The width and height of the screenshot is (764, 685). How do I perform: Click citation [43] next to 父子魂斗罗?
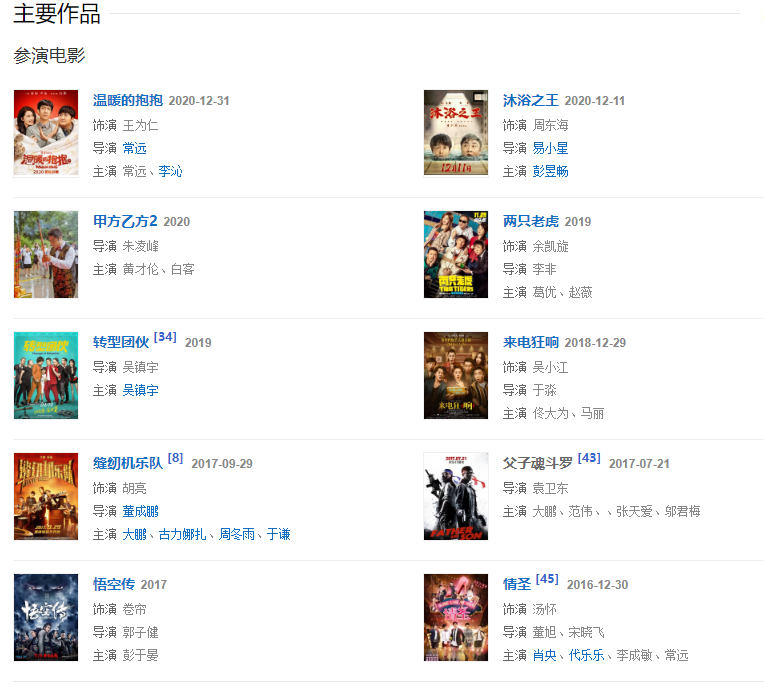click(x=589, y=458)
